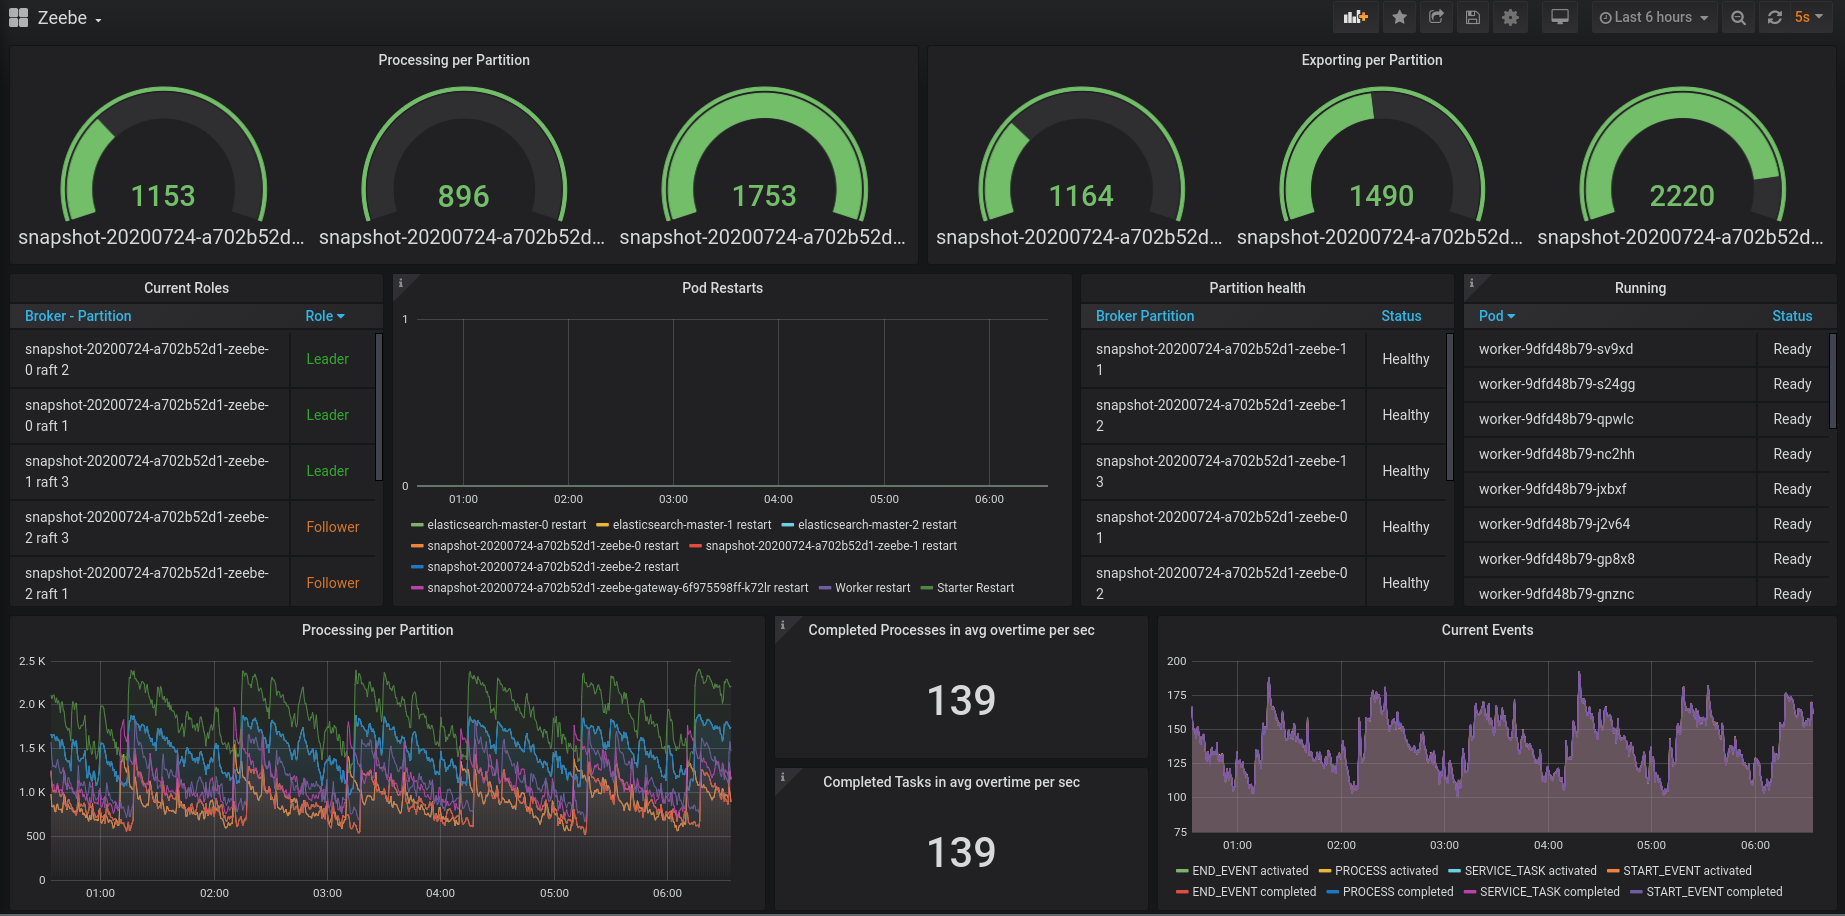Select the gauge showing 1153
The image size is (1845, 916).
163,156
